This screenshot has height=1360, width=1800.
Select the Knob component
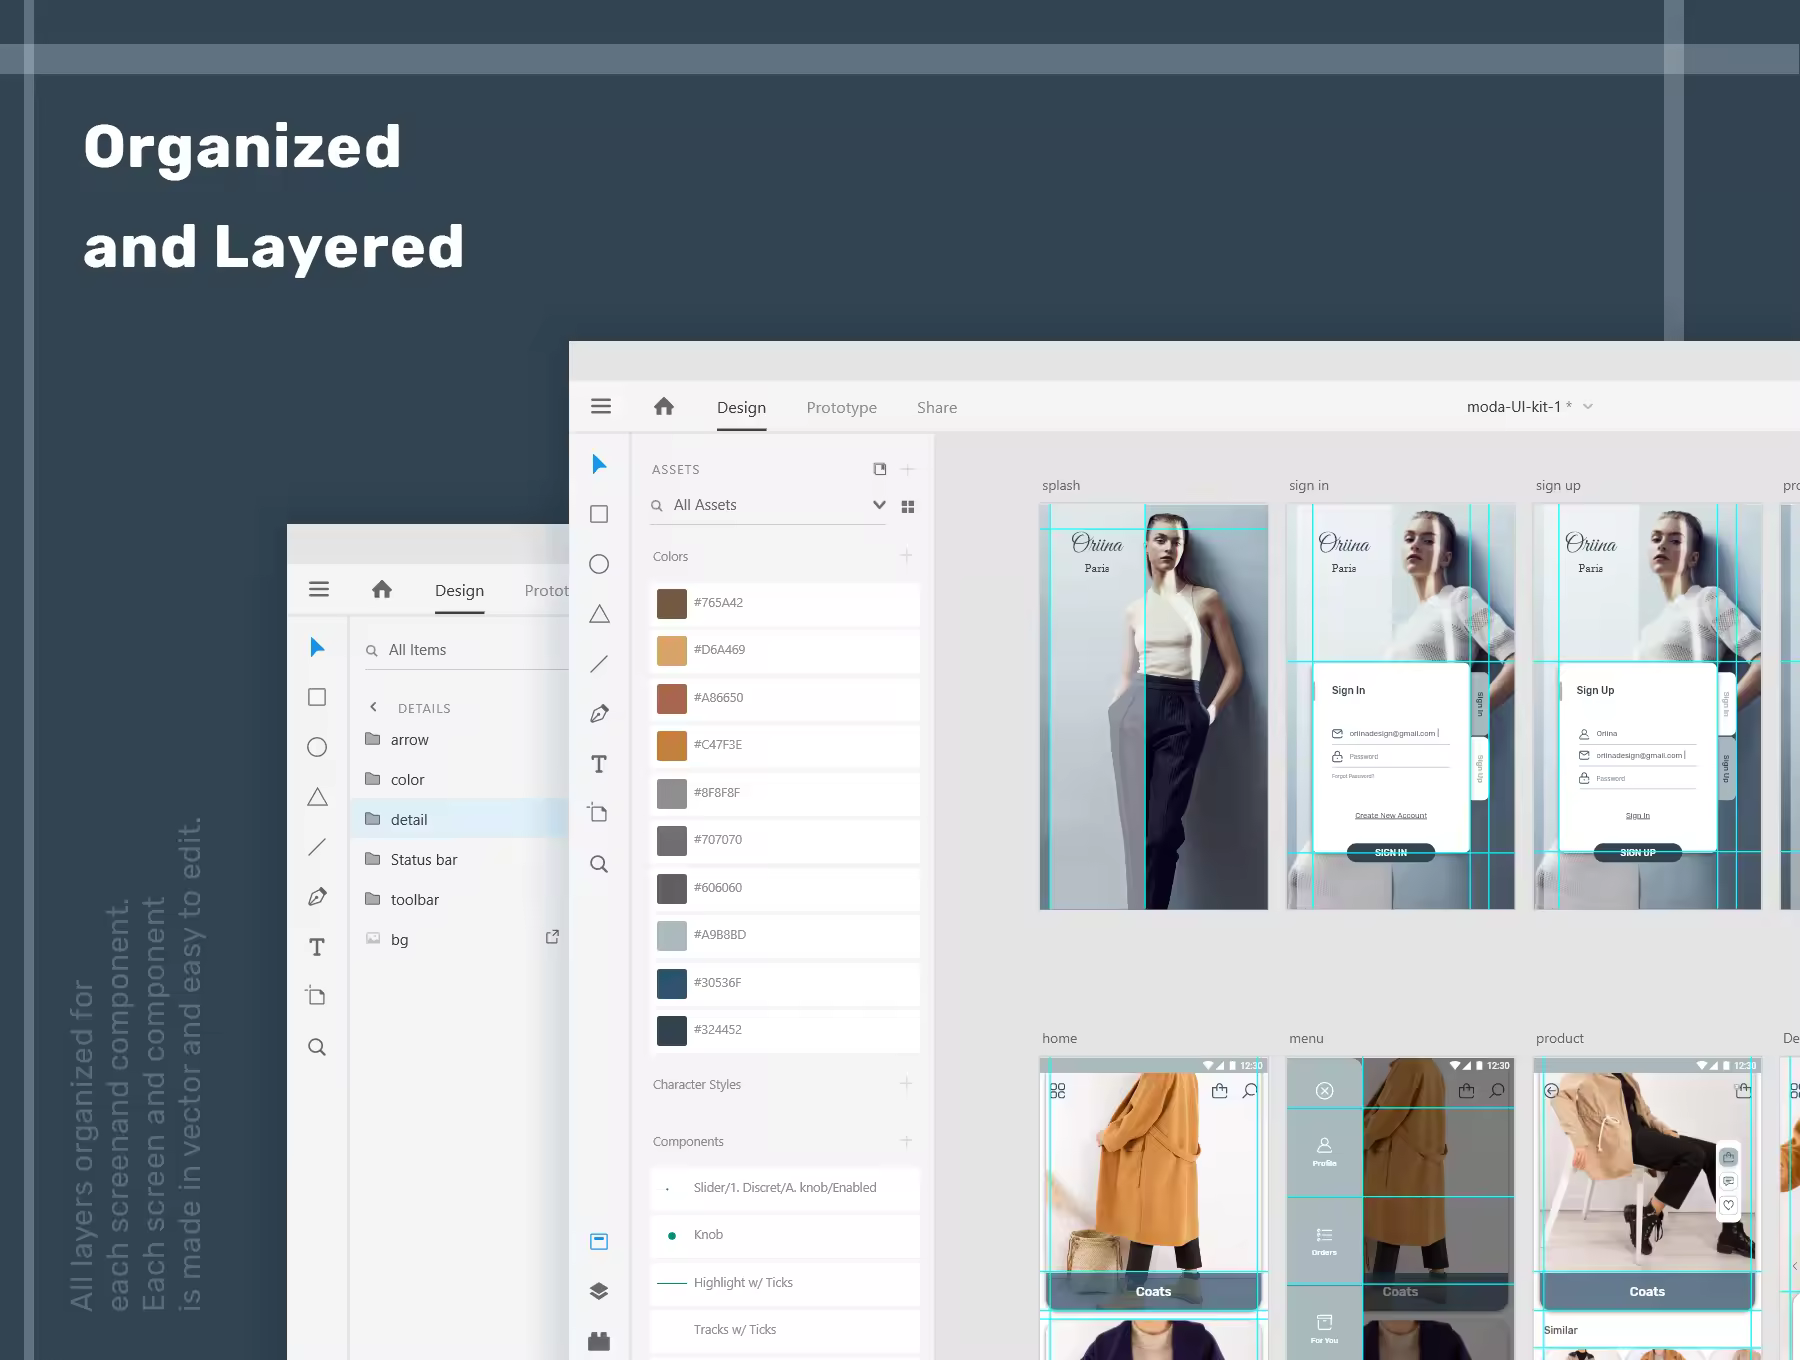[786, 1235]
